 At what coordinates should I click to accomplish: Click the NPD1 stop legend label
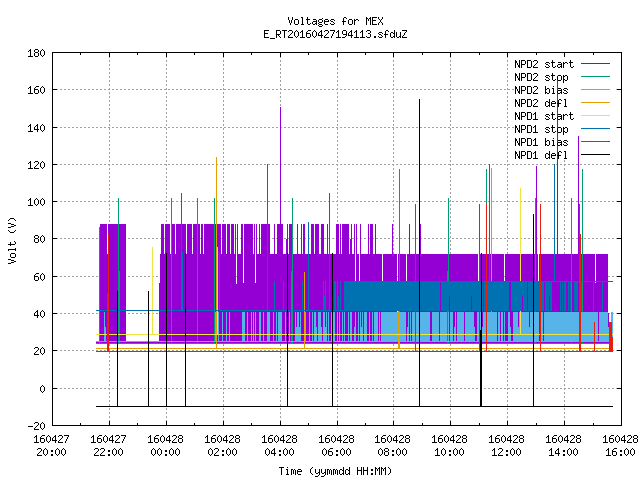tap(541, 129)
